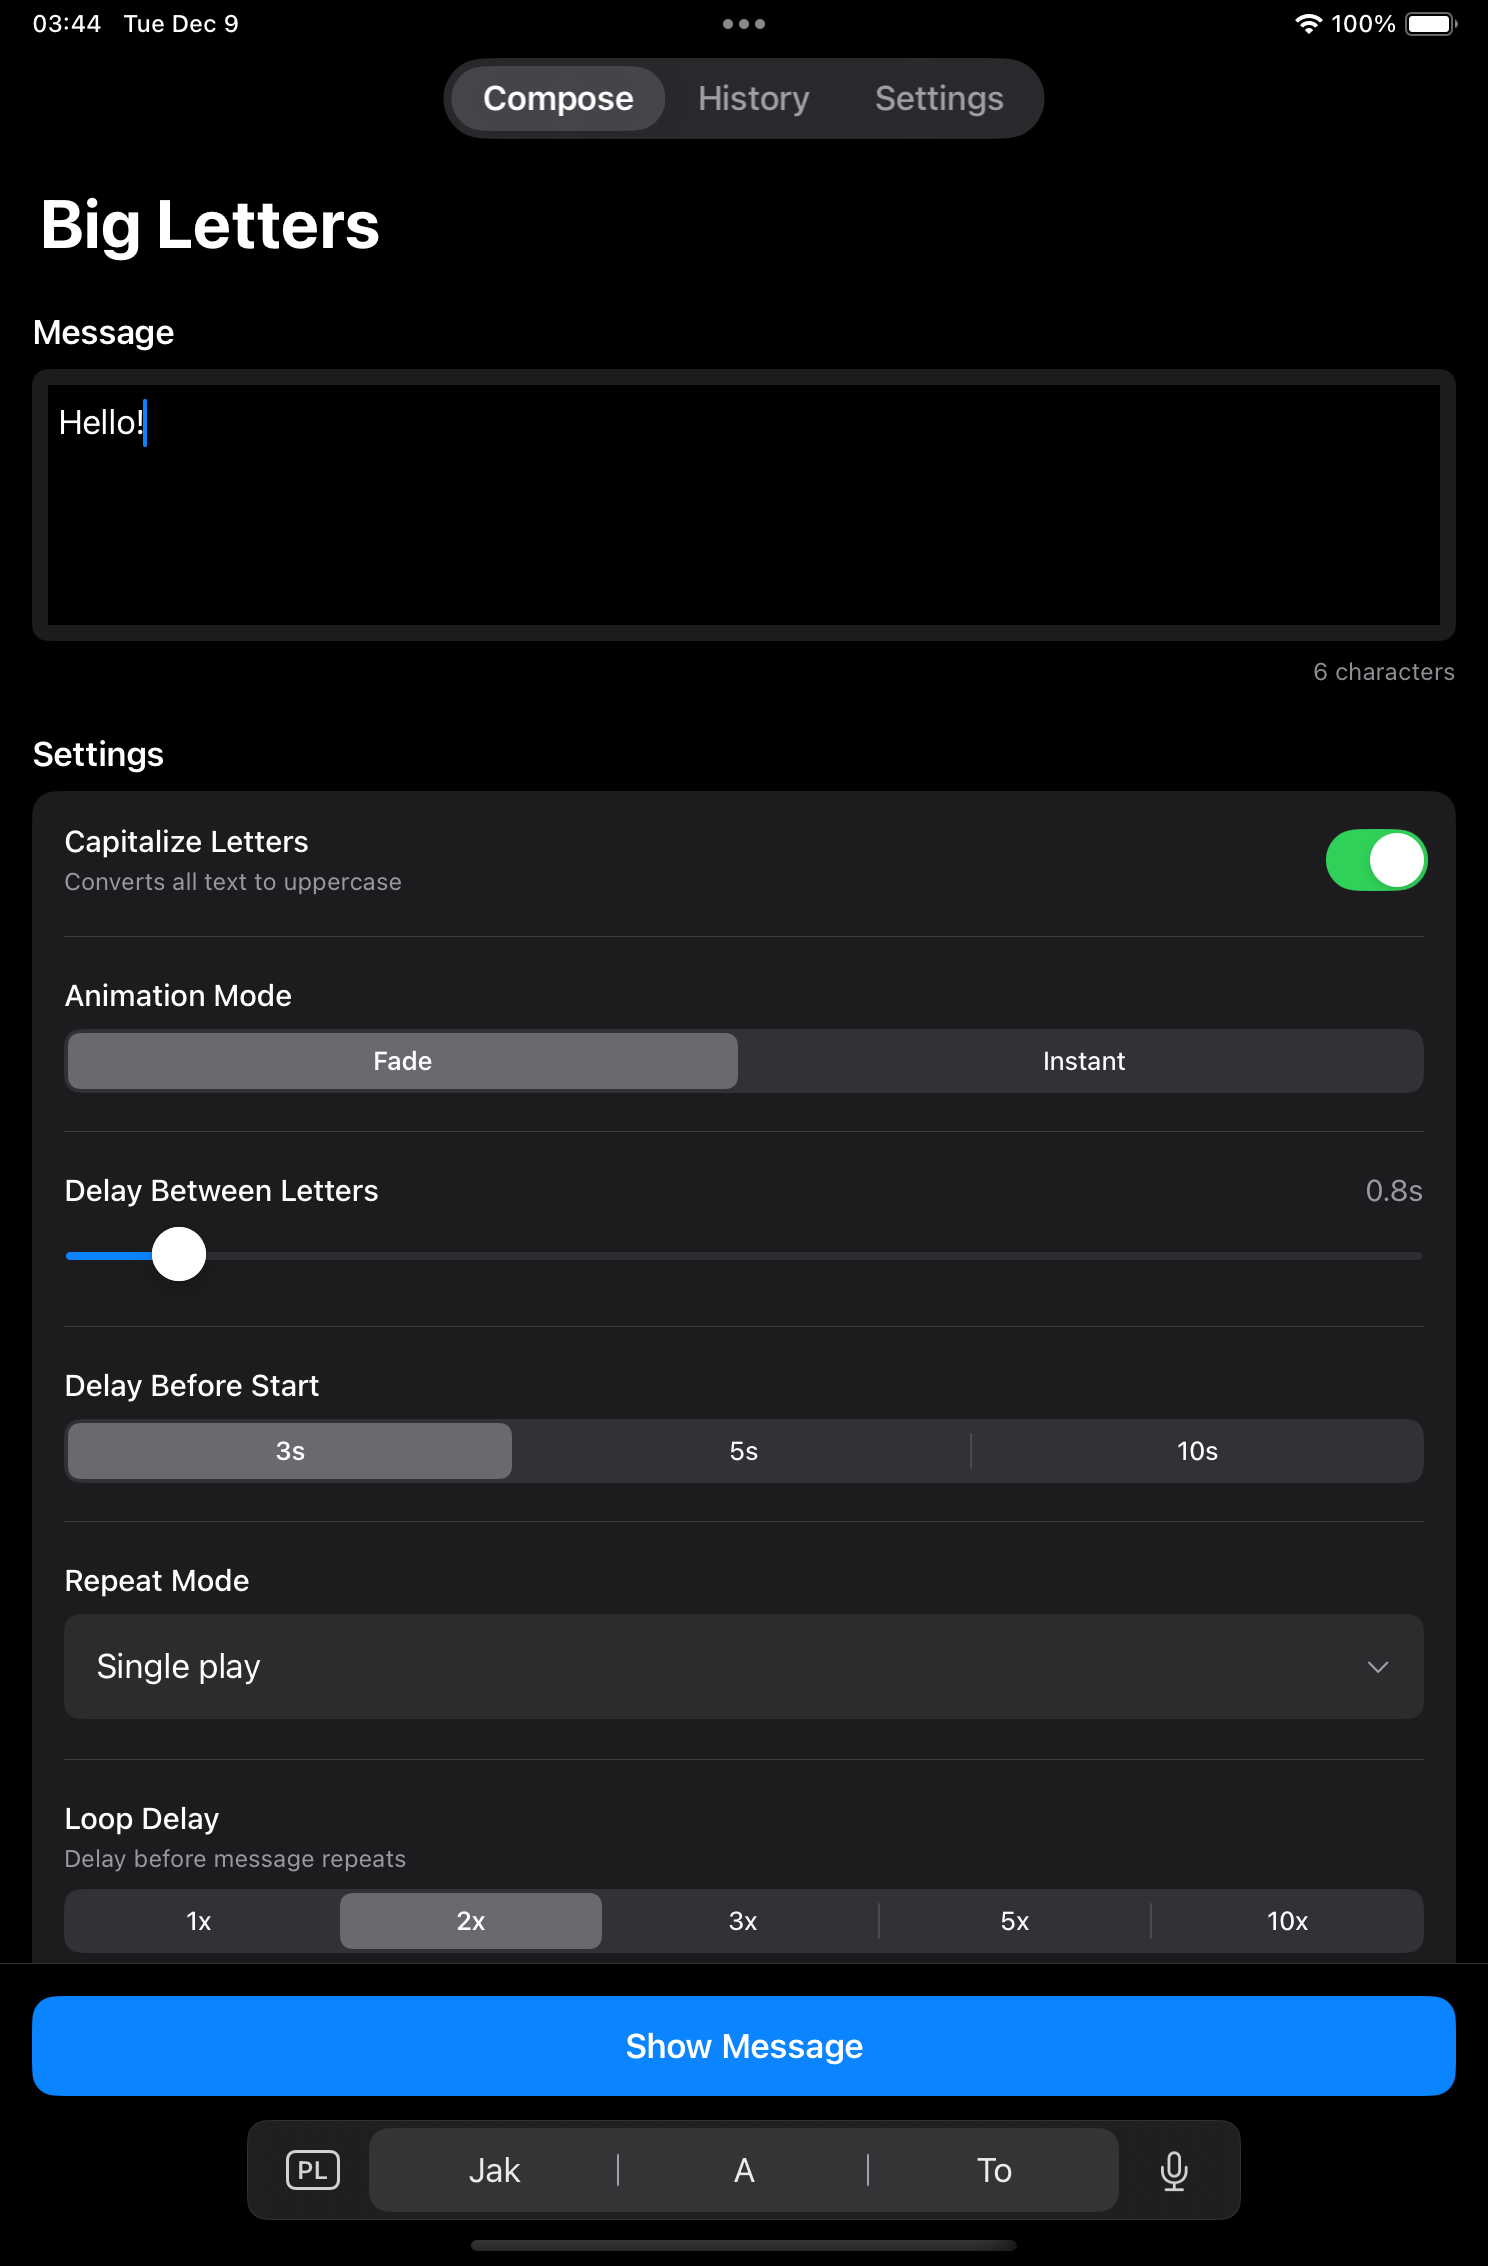1488x2266 pixels.
Task: Tap the battery status icon
Action: [x=1431, y=24]
